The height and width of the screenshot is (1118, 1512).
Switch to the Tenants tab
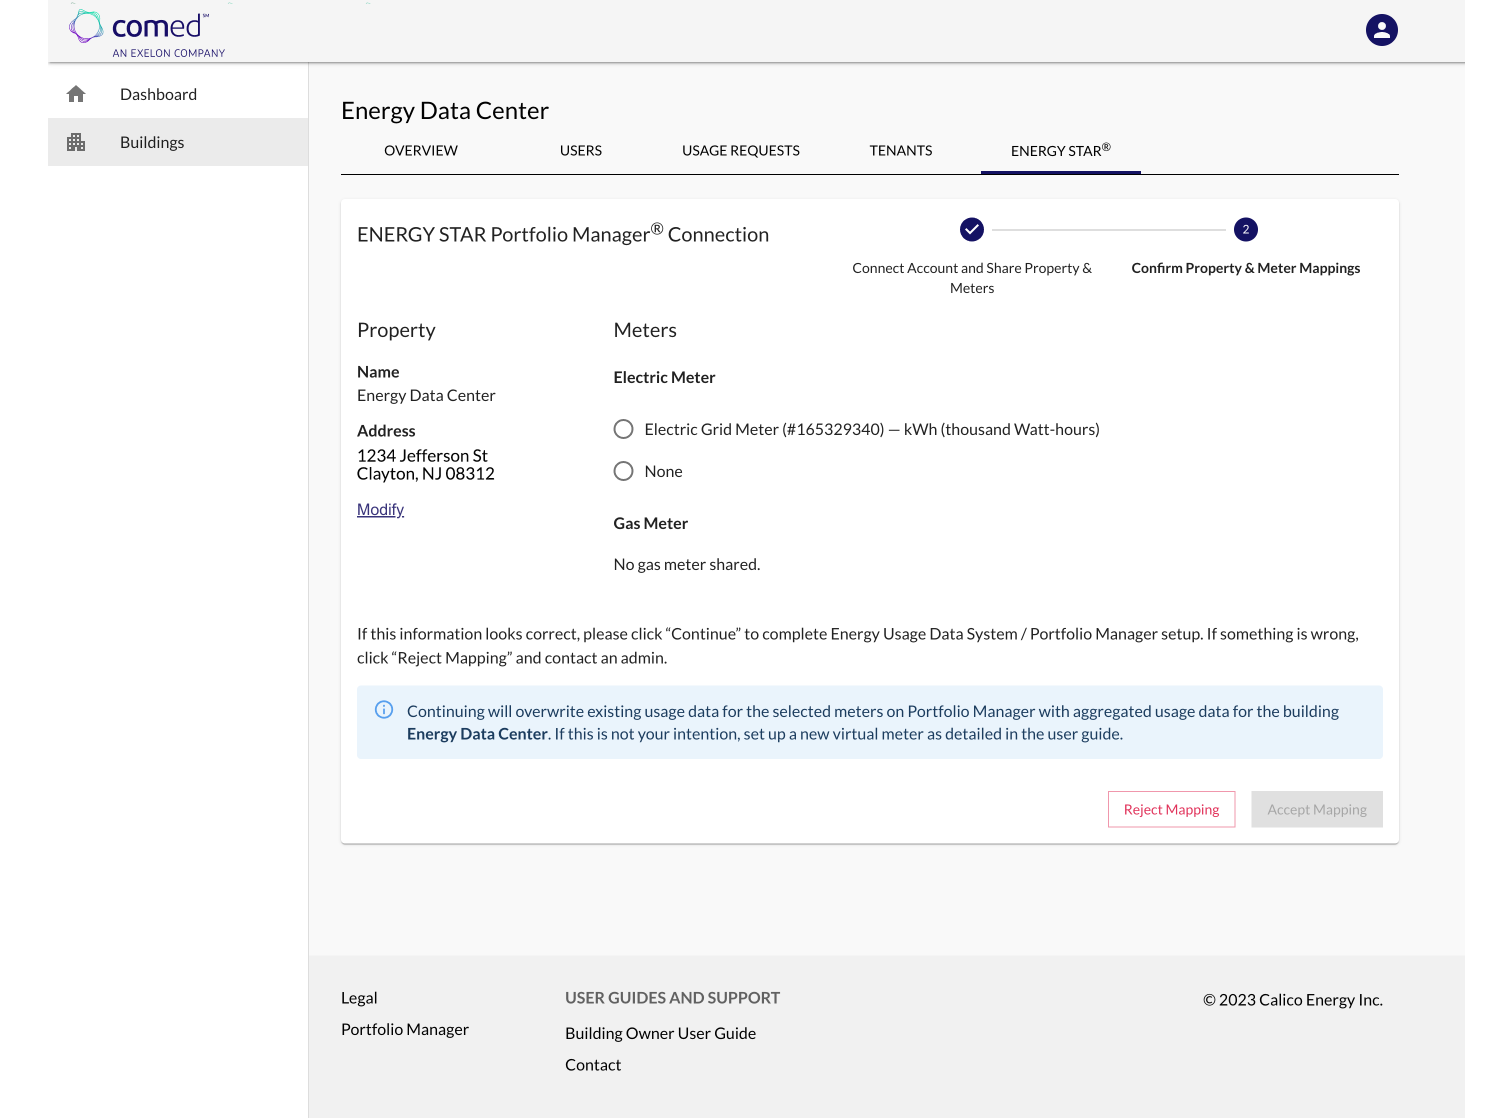pos(901,150)
